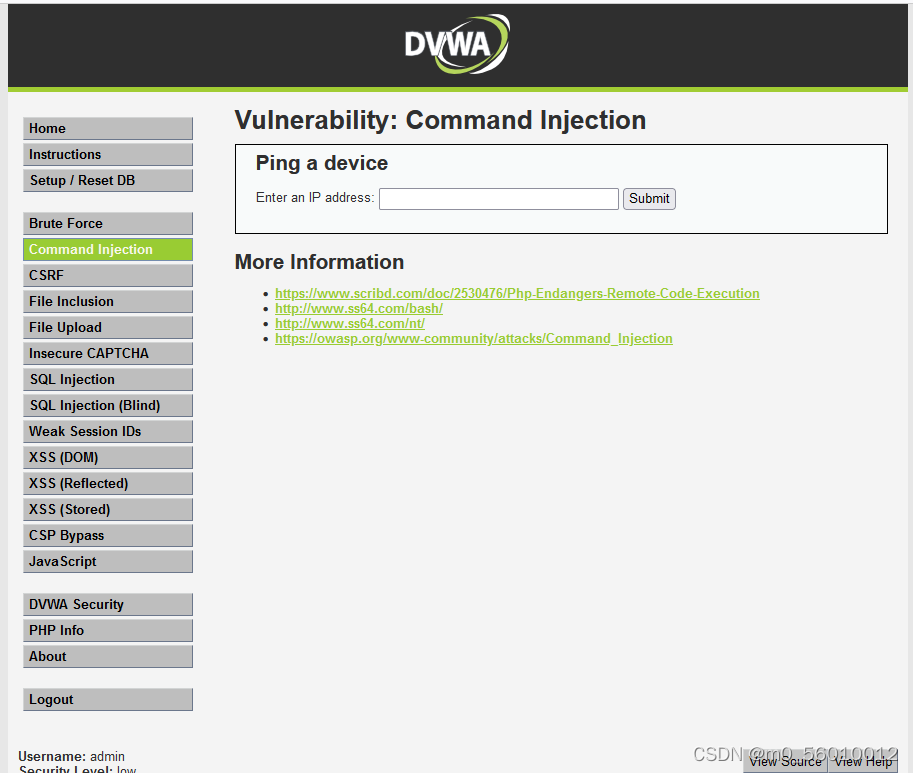The image size is (913, 773).
Task: Open owasp.org Command_Injection link
Action: tap(473, 339)
